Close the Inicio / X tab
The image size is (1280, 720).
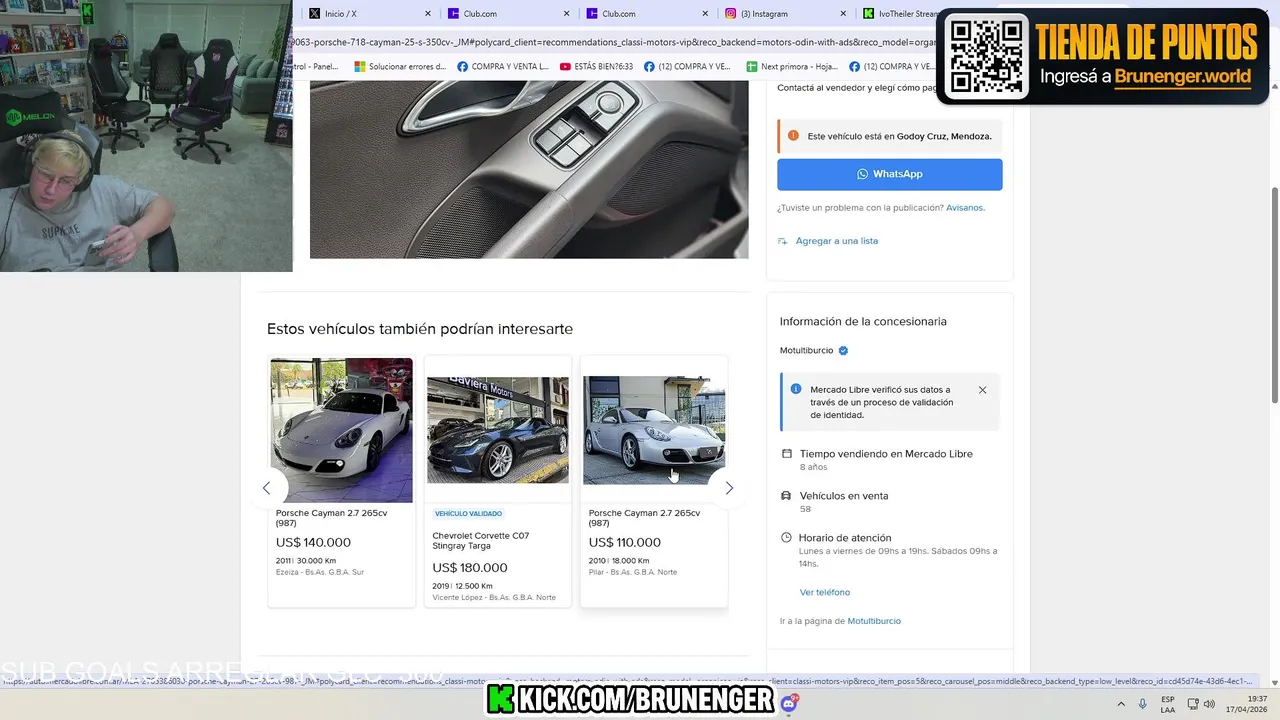coord(429,14)
